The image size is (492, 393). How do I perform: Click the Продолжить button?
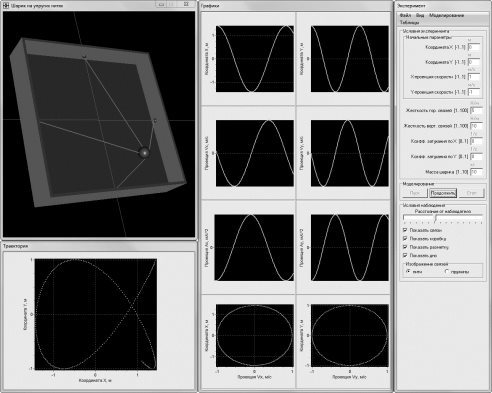pyautogui.click(x=443, y=193)
